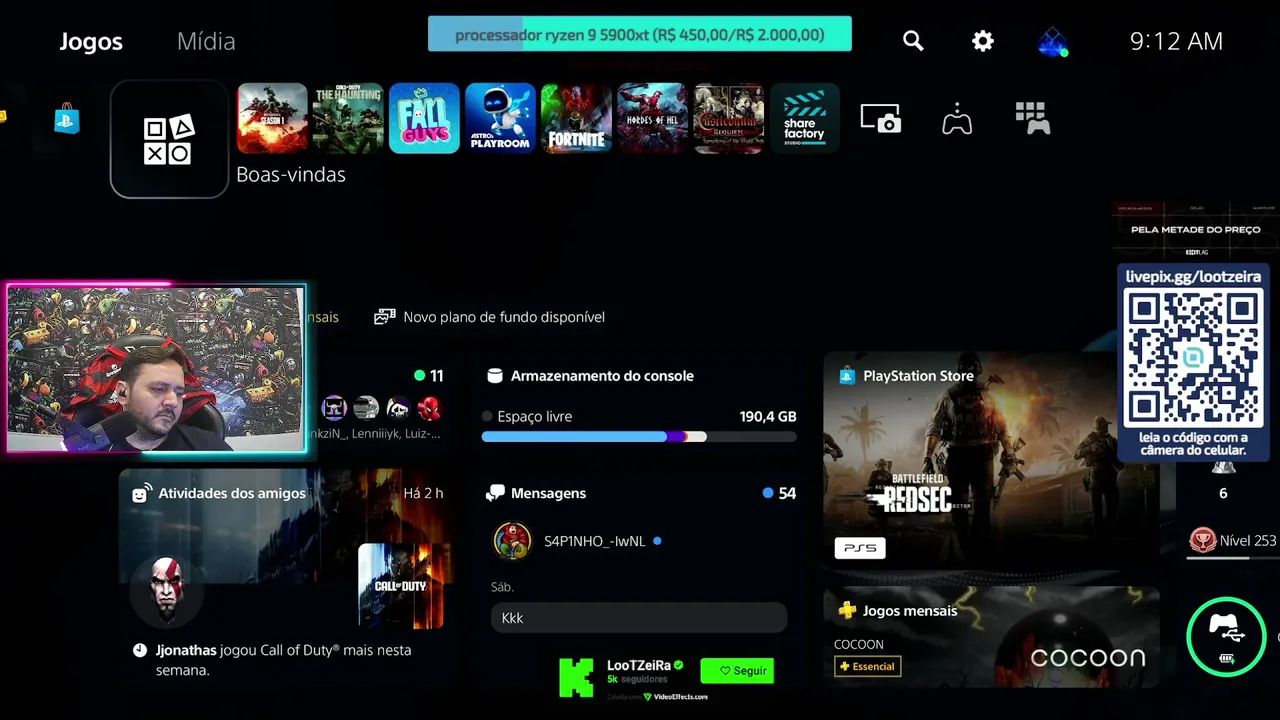
Task: Open the Essencial PS Plus badge
Action: (x=868, y=666)
